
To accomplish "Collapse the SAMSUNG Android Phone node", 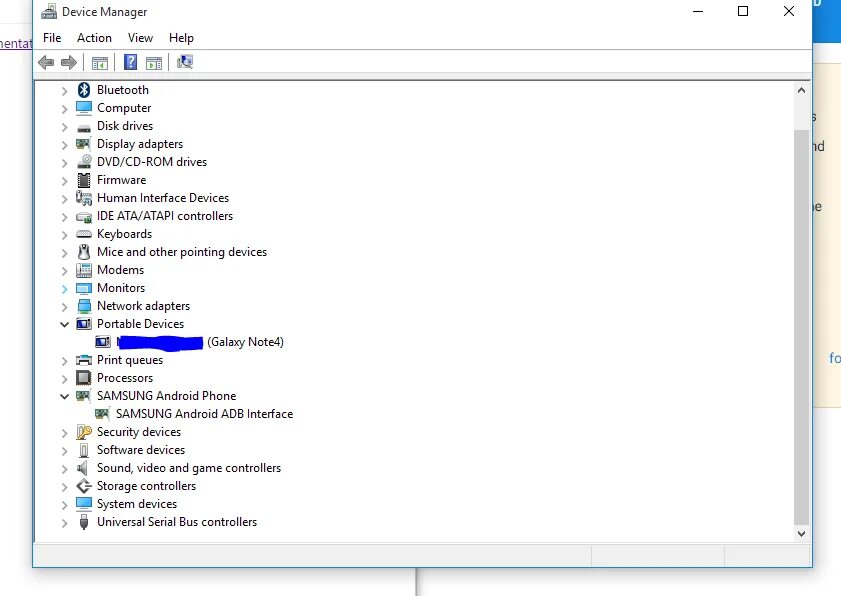I will (64, 396).
